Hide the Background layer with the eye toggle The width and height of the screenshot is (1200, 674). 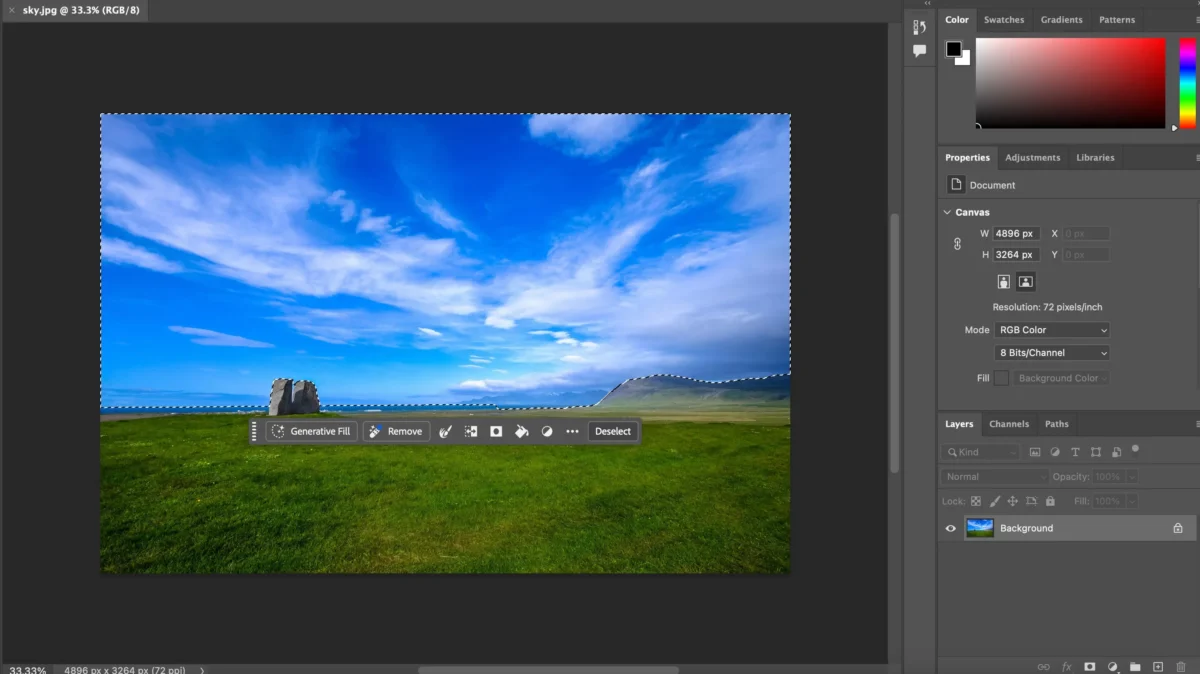[950, 527]
